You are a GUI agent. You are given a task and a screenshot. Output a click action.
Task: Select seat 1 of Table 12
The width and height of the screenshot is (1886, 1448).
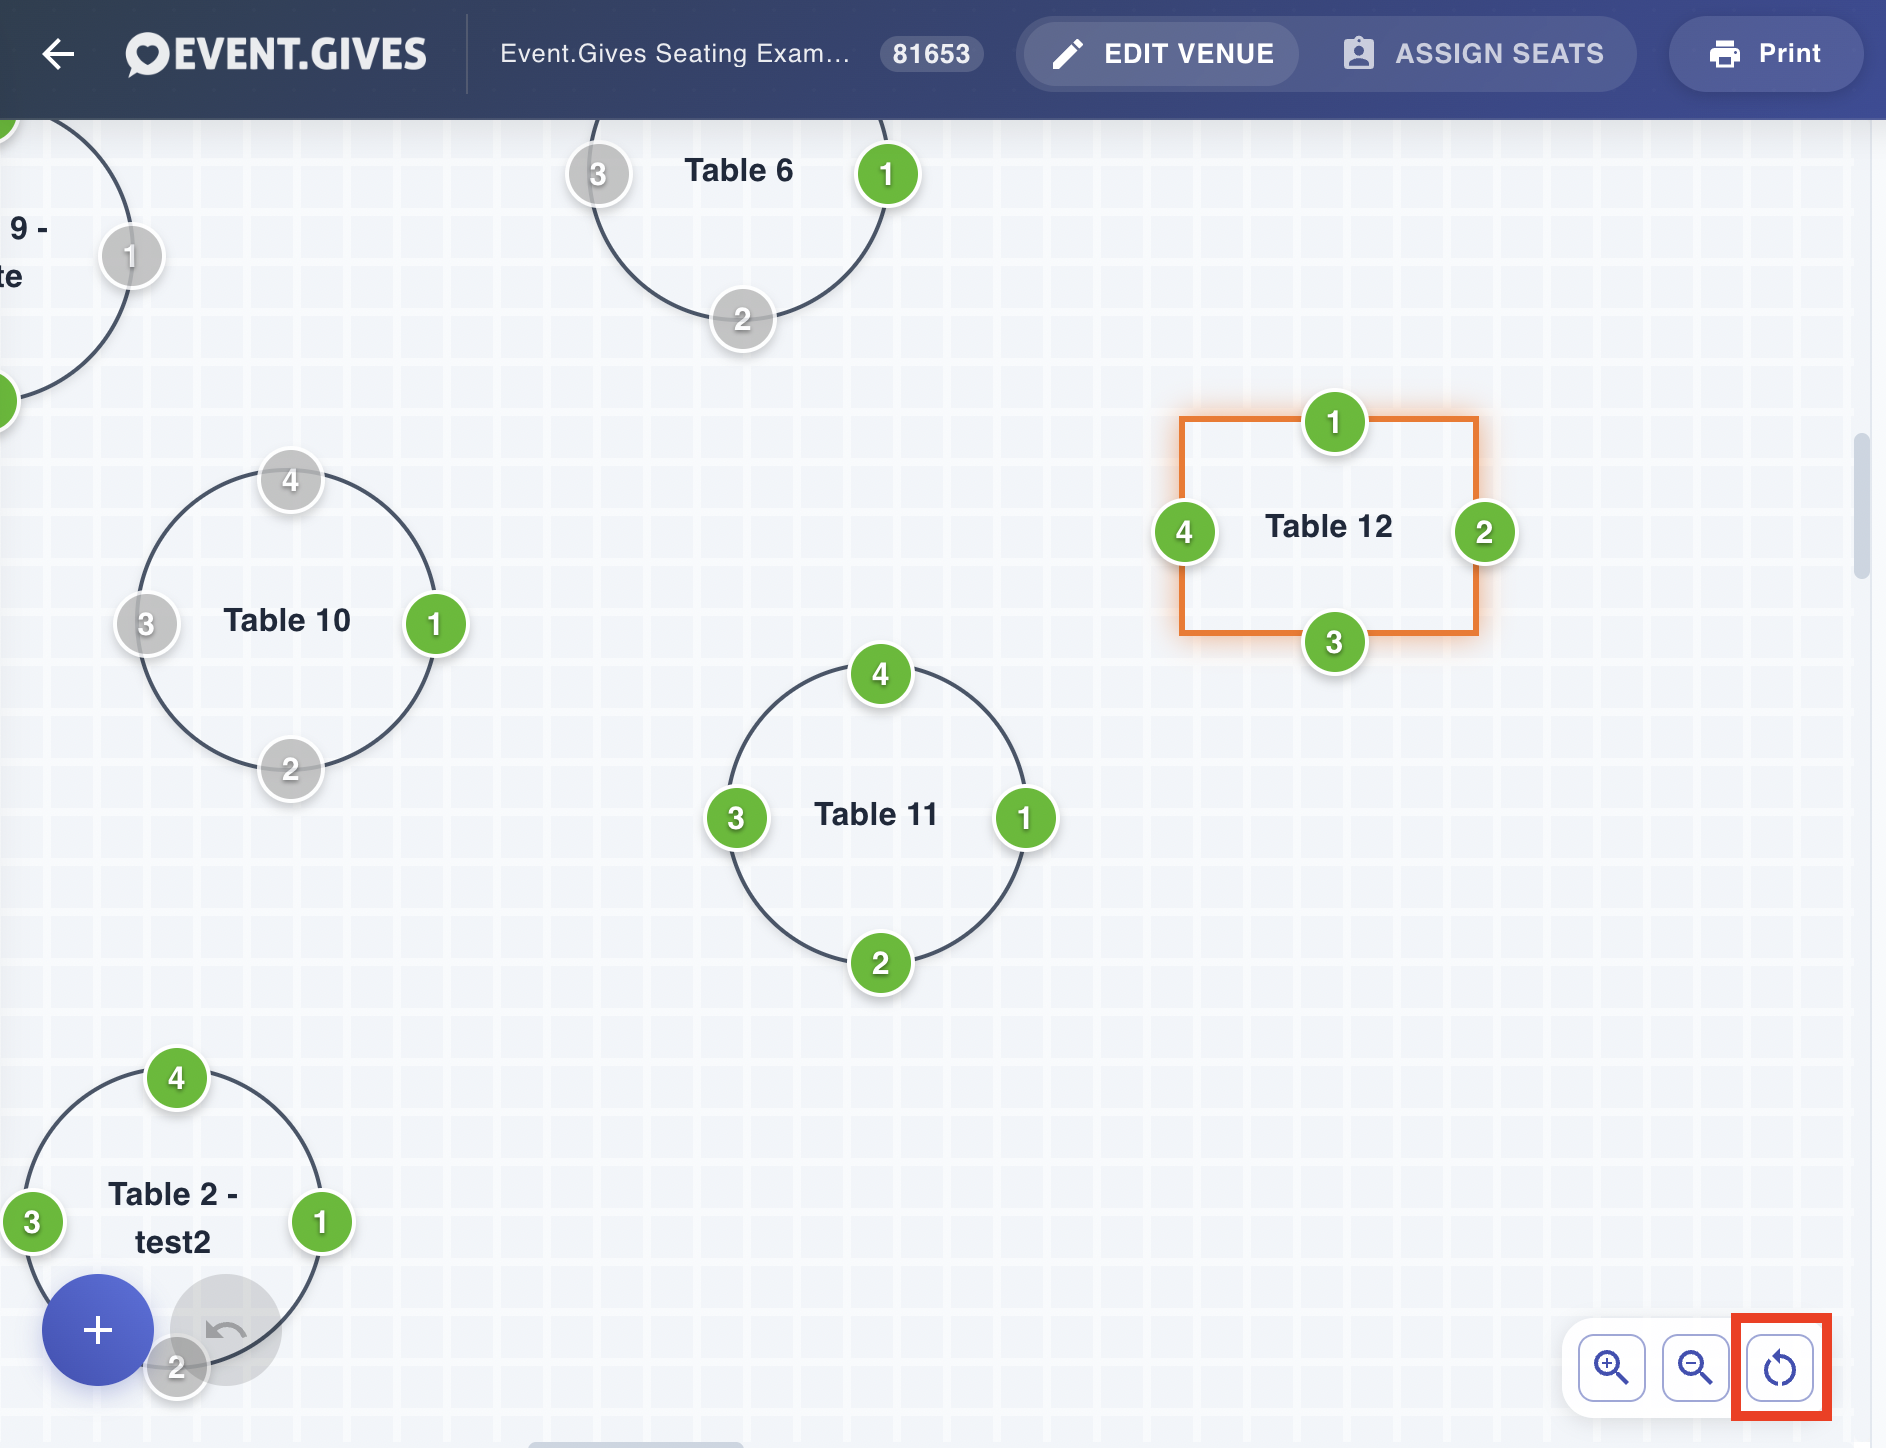coord(1334,422)
